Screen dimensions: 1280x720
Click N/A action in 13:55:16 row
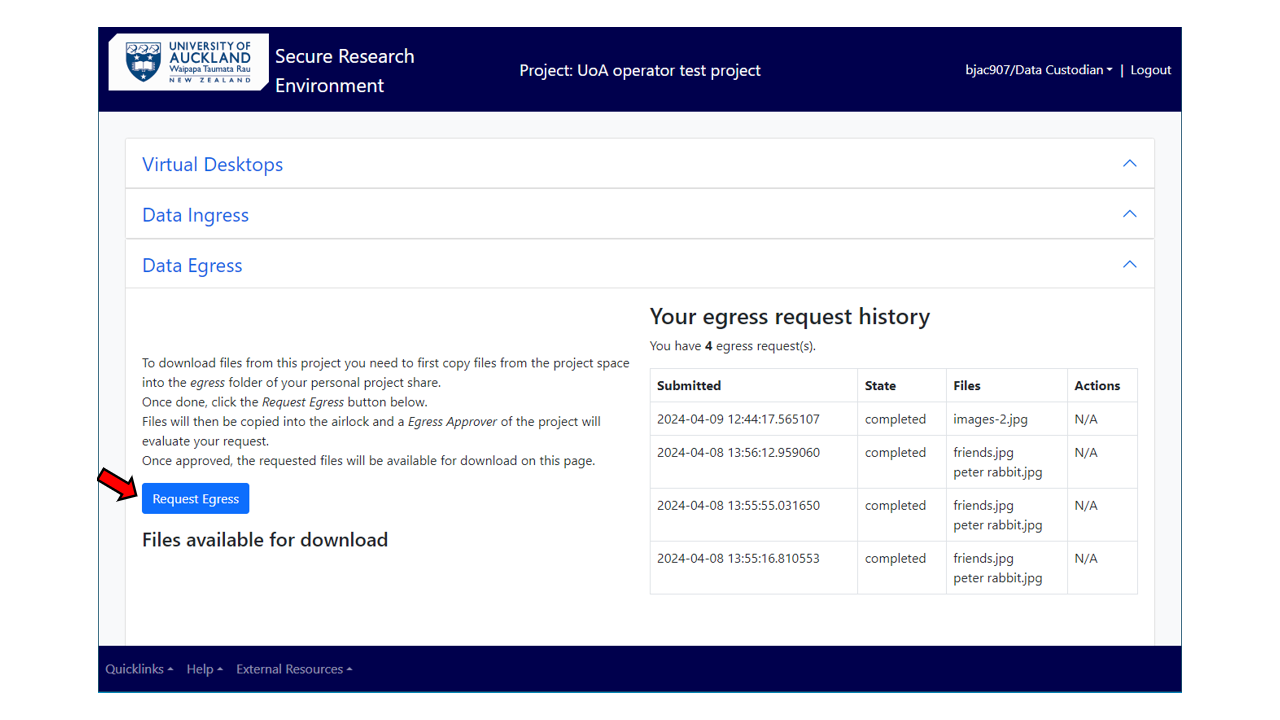(1086, 558)
